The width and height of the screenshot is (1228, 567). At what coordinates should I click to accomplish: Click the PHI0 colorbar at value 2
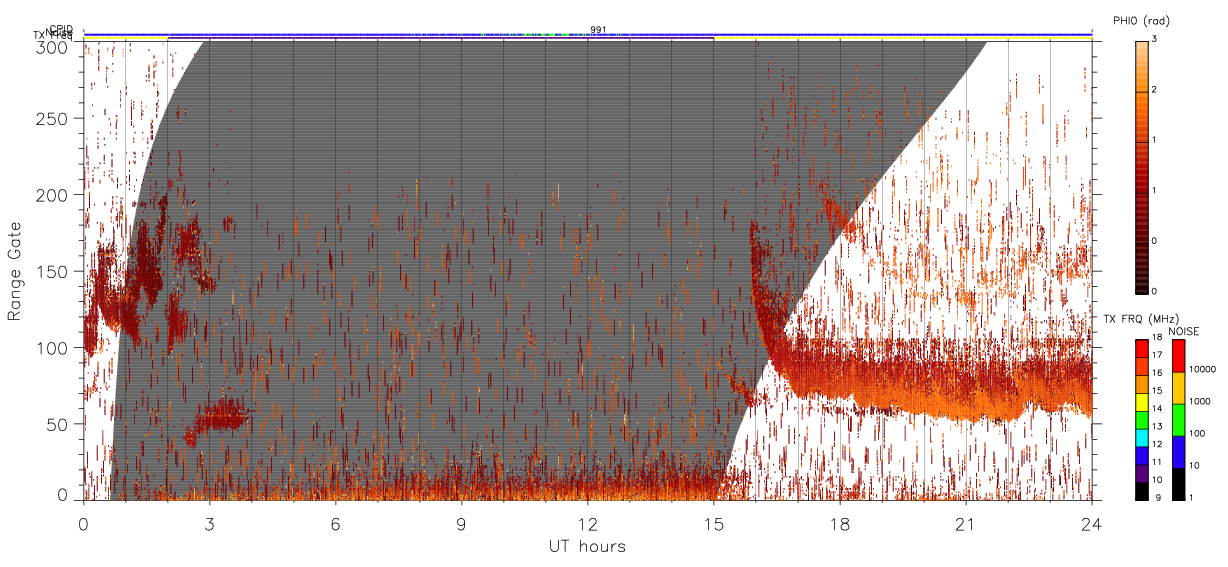(1141, 92)
